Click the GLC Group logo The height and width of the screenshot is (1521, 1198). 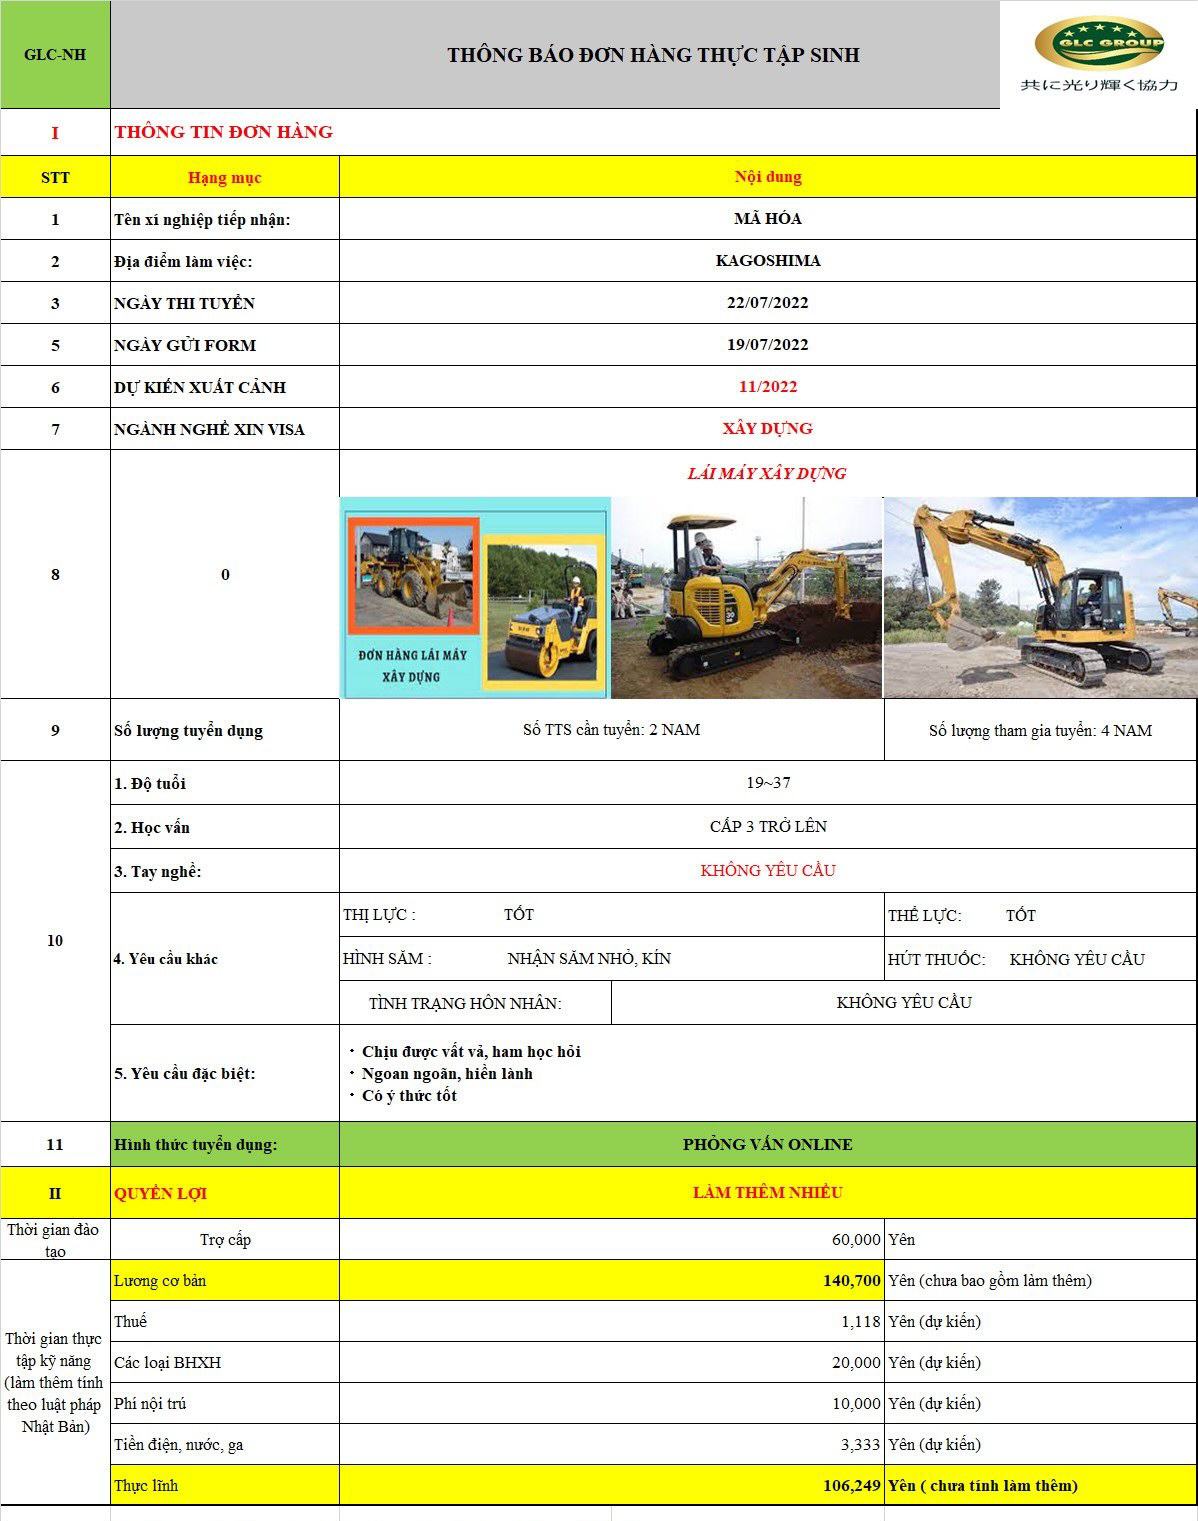coord(1098,54)
